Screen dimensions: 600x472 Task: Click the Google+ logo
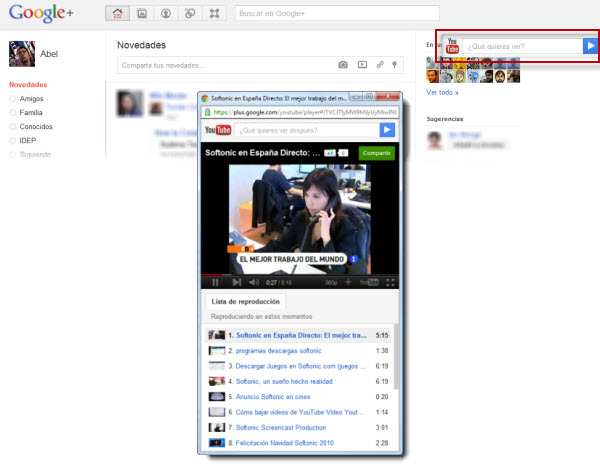[41, 13]
